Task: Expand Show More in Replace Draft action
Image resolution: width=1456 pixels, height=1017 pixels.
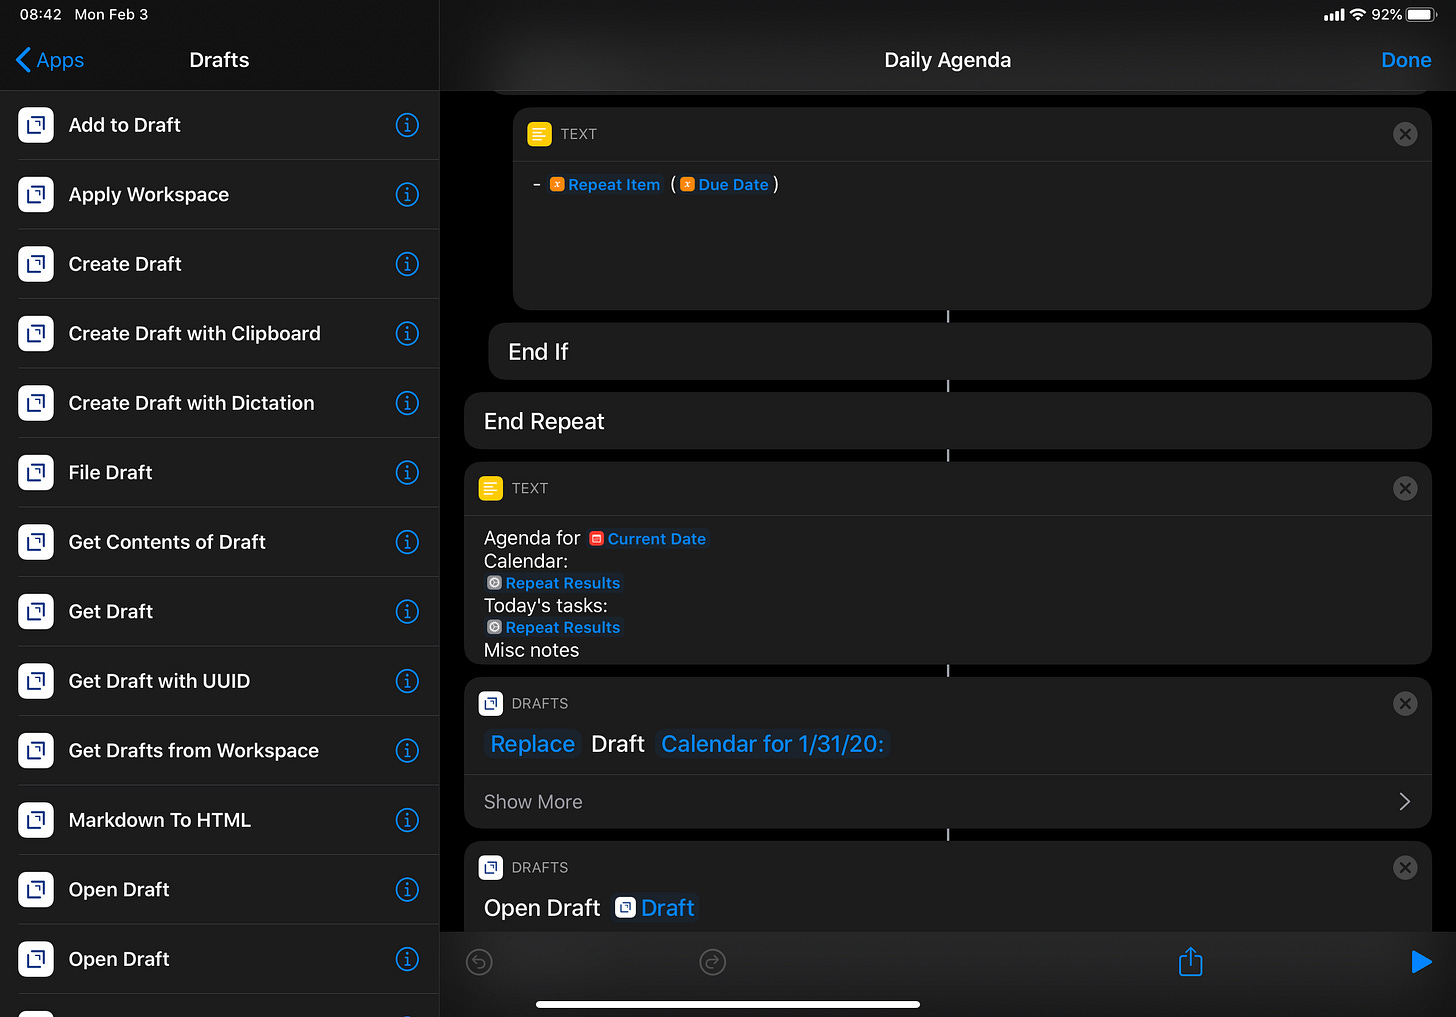Action: click(948, 802)
